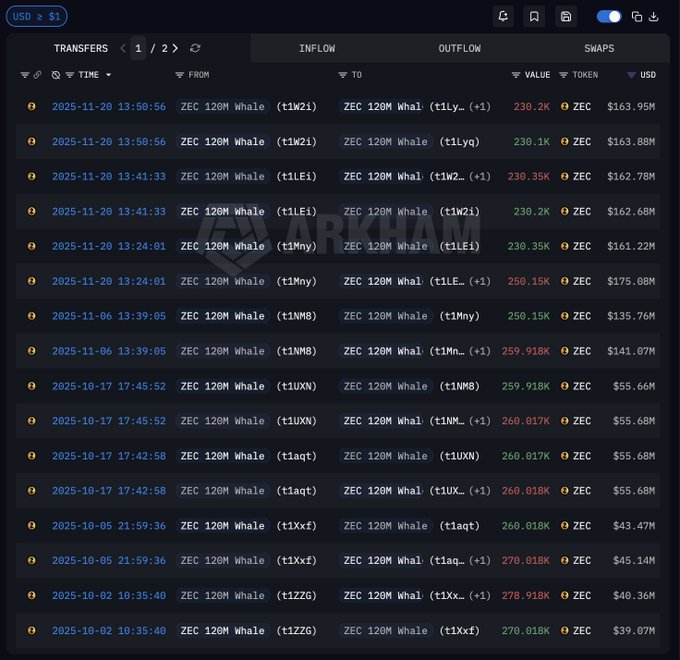
Task: Switch to the OUTFLOW tab
Action: pyautogui.click(x=459, y=48)
